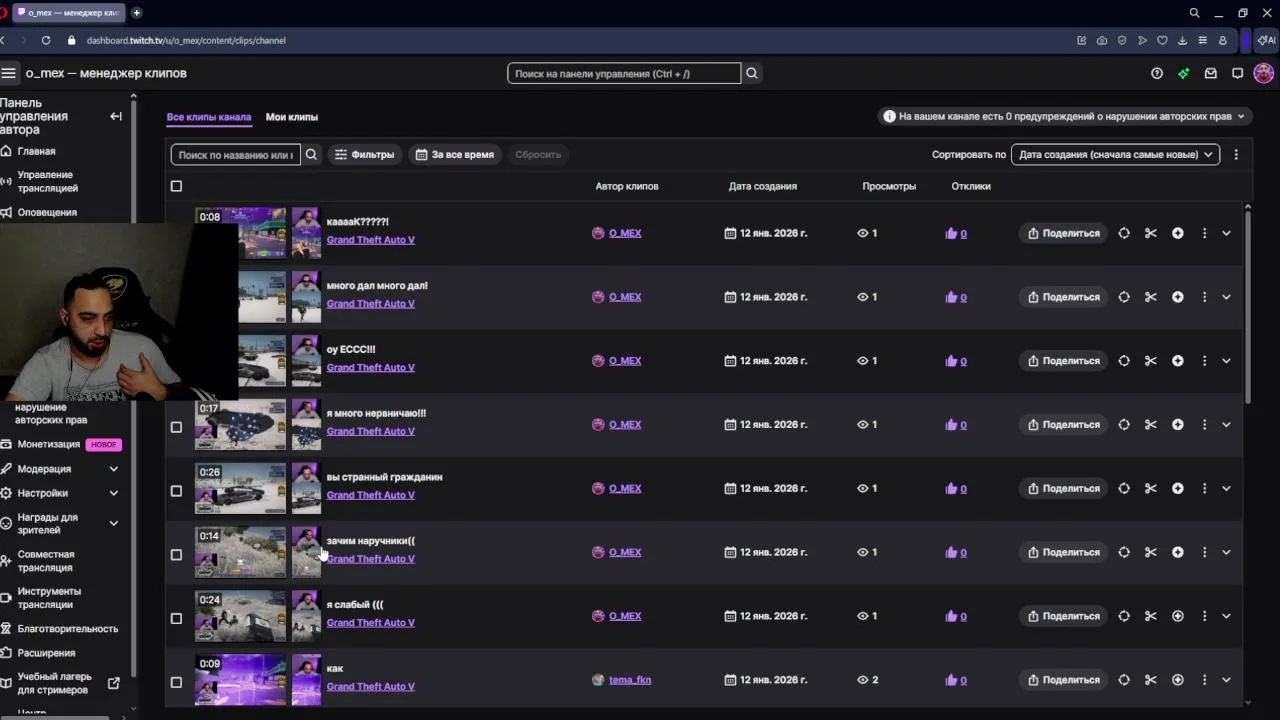Click the browser reload button

coord(46,40)
